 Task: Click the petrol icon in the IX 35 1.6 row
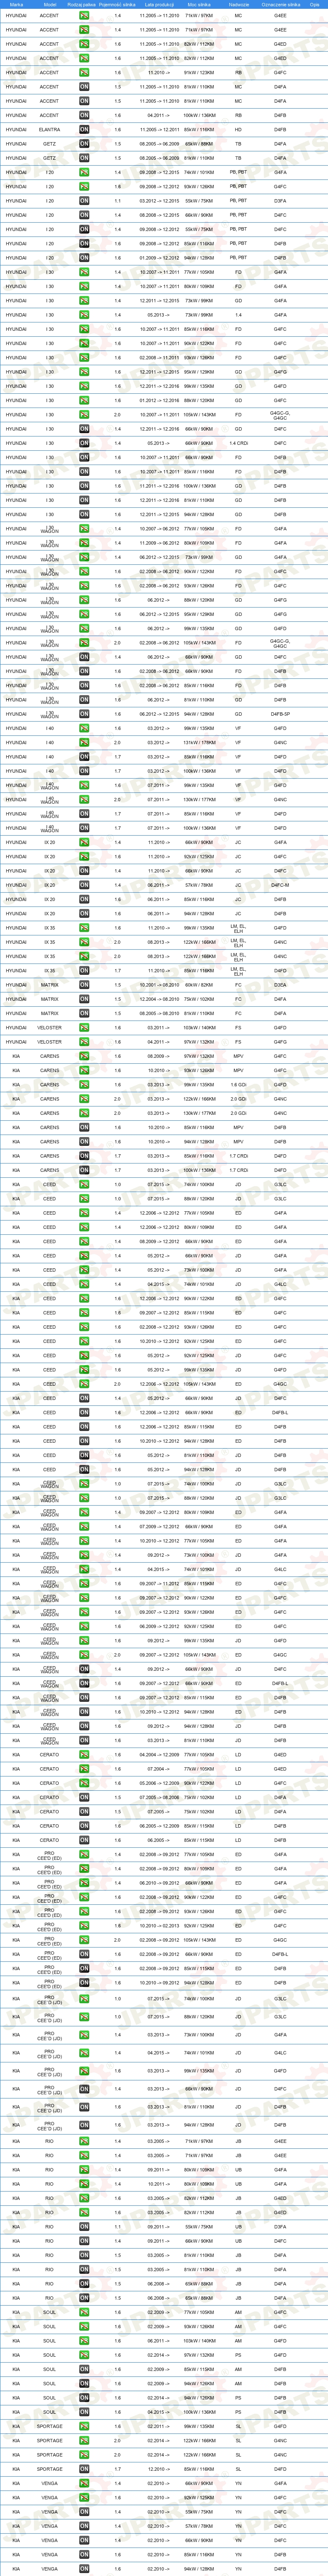coord(84,928)
